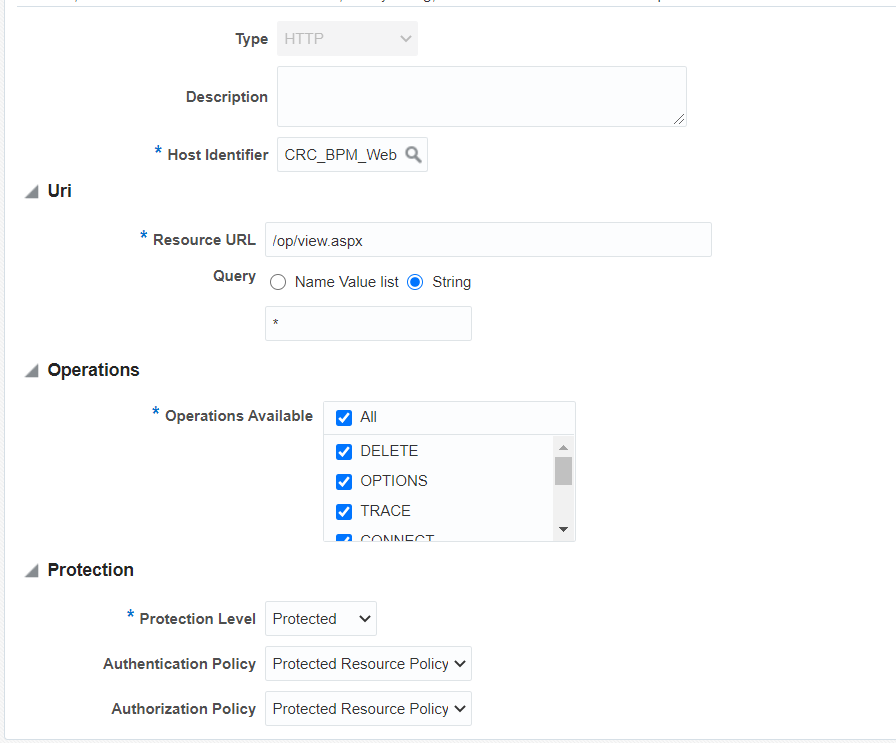
Task: Click the operations list scroll down arrow
Action: pos(563,529)
